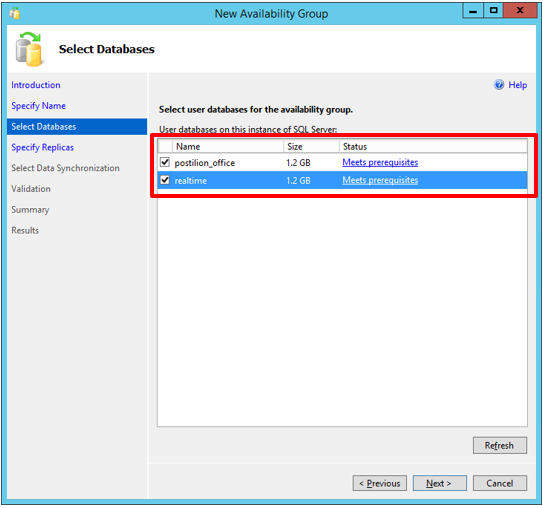Uncheck the realtime database checkbox
543x508 pixels.
165,180
